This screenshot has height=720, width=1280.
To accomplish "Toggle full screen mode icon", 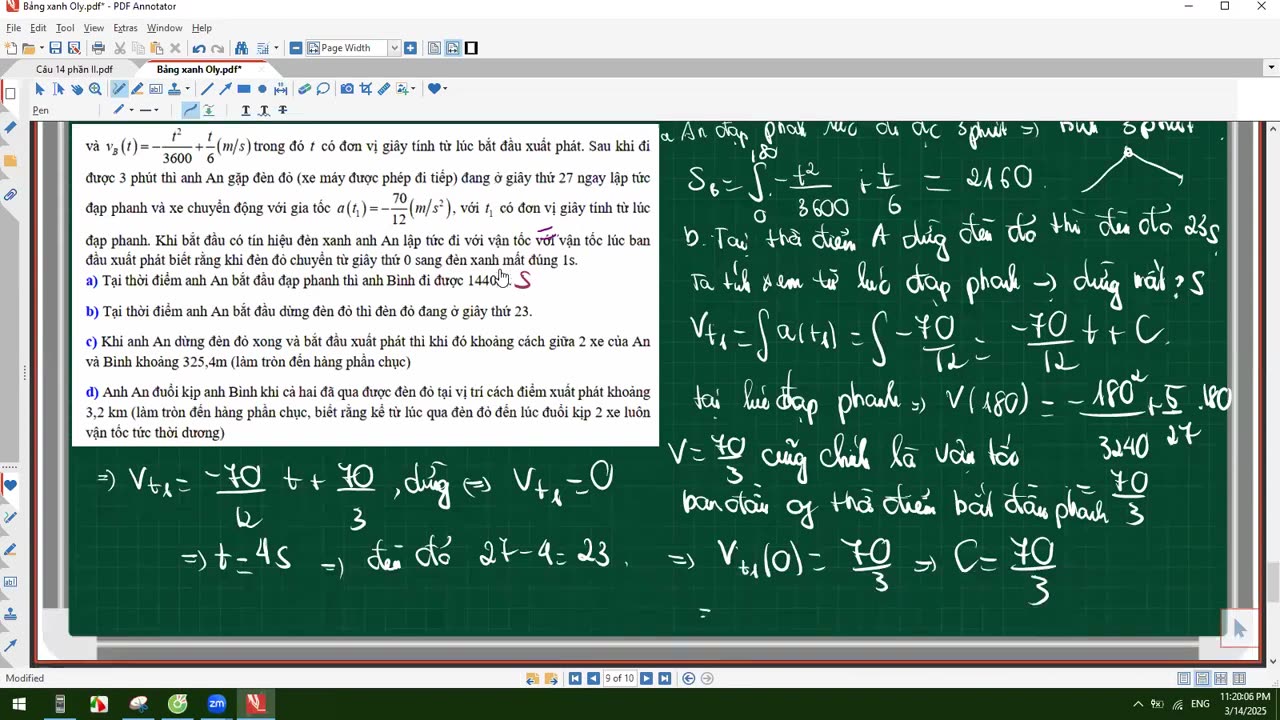I will [x=471, y=48].
